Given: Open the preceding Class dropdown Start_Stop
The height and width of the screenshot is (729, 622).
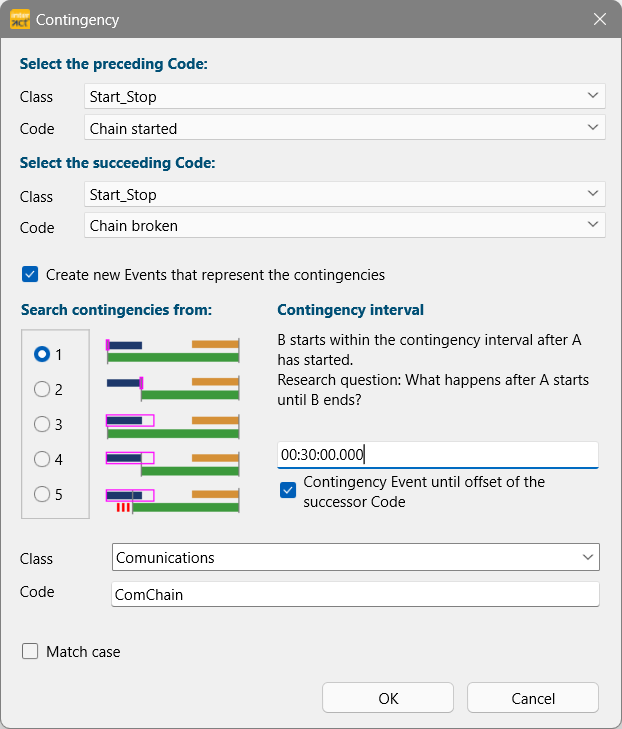Looking at the screenshot, I should (344, 96).
